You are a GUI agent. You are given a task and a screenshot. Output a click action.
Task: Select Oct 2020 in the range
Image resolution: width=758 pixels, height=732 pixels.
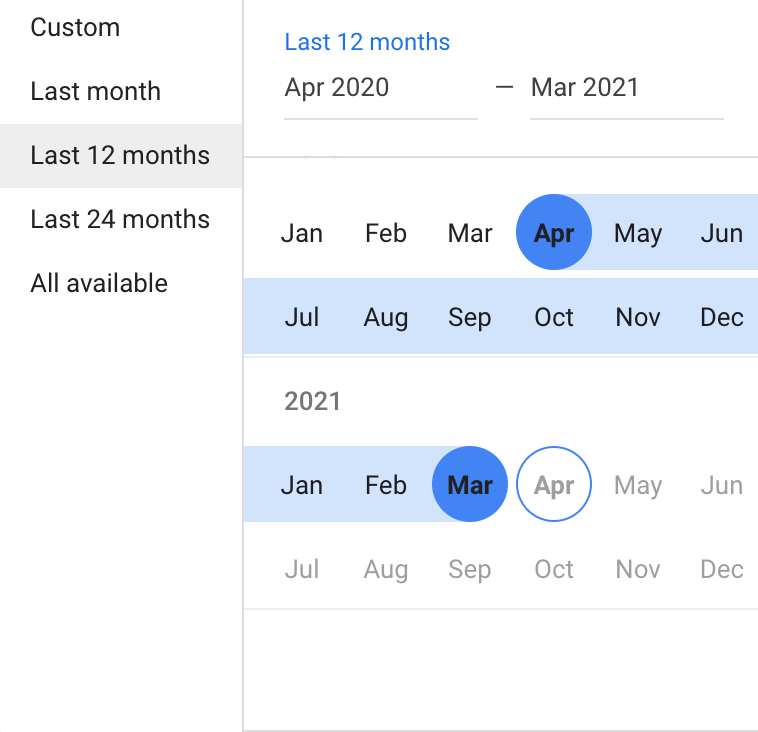(x=554, y=317)
